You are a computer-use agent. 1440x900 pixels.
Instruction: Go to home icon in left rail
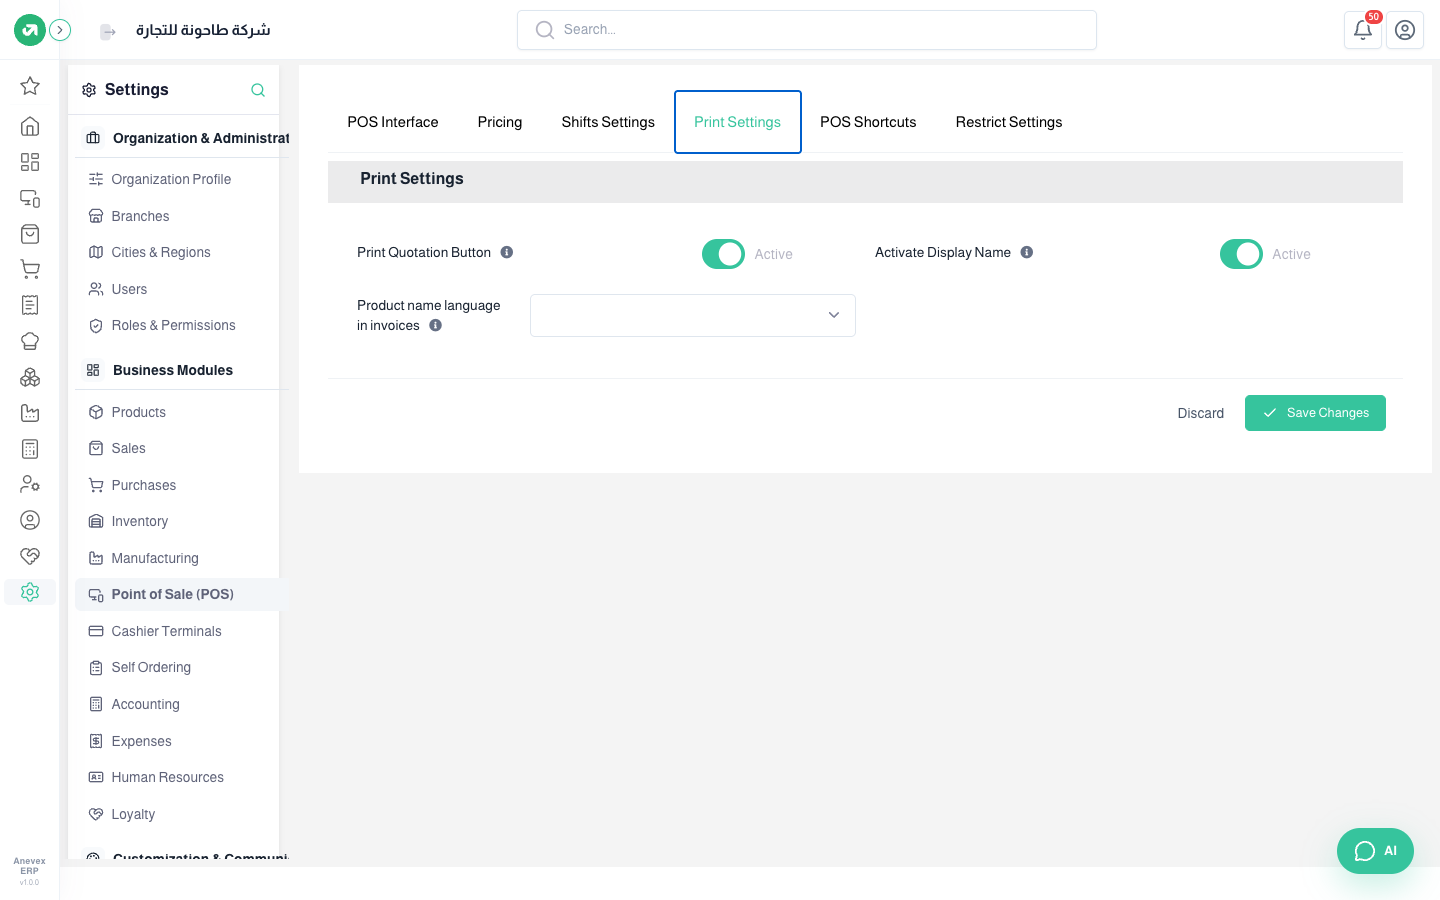pos(30,126)
